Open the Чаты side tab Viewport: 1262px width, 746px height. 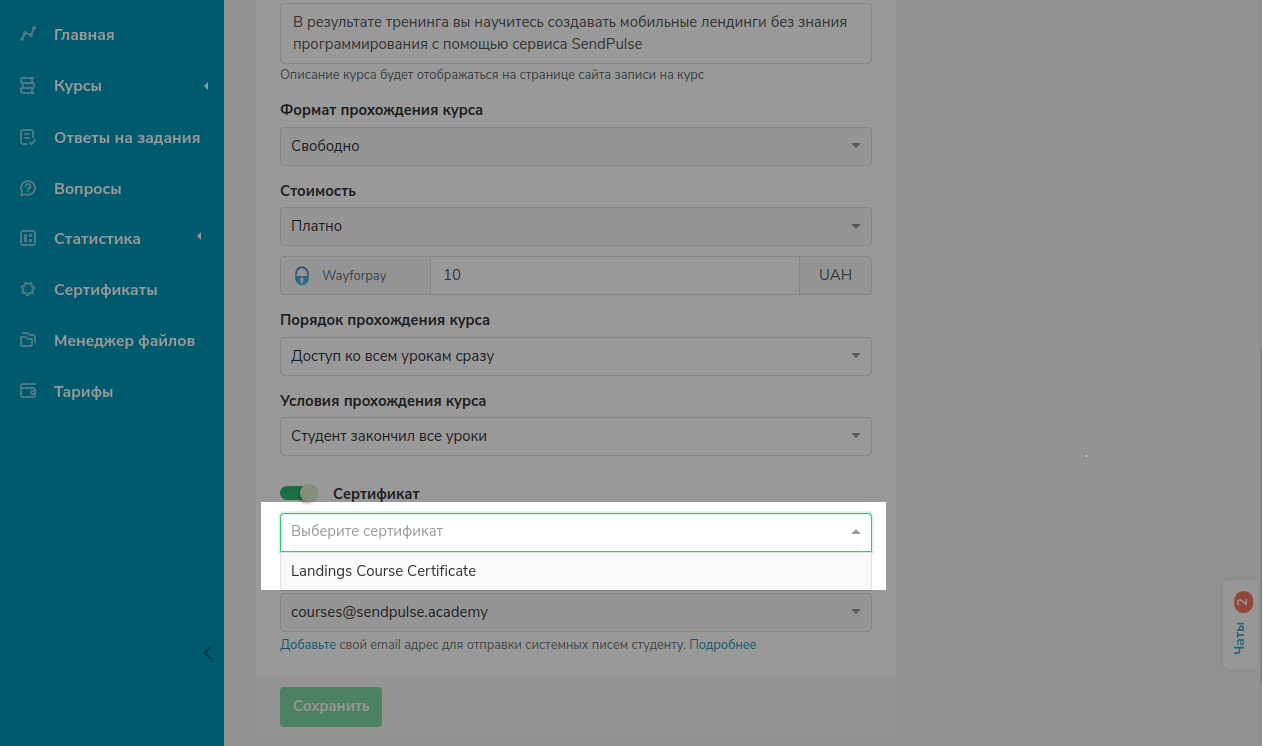(1240, 625)
